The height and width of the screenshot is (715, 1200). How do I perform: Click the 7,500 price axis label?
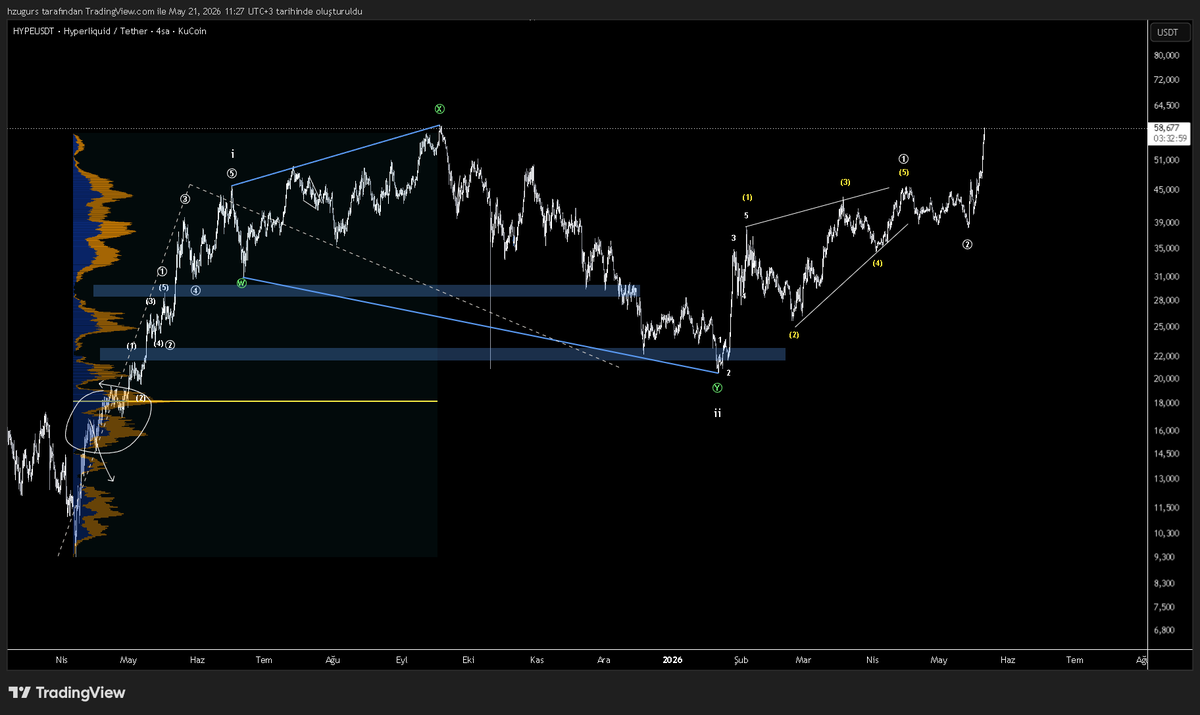1164,607
